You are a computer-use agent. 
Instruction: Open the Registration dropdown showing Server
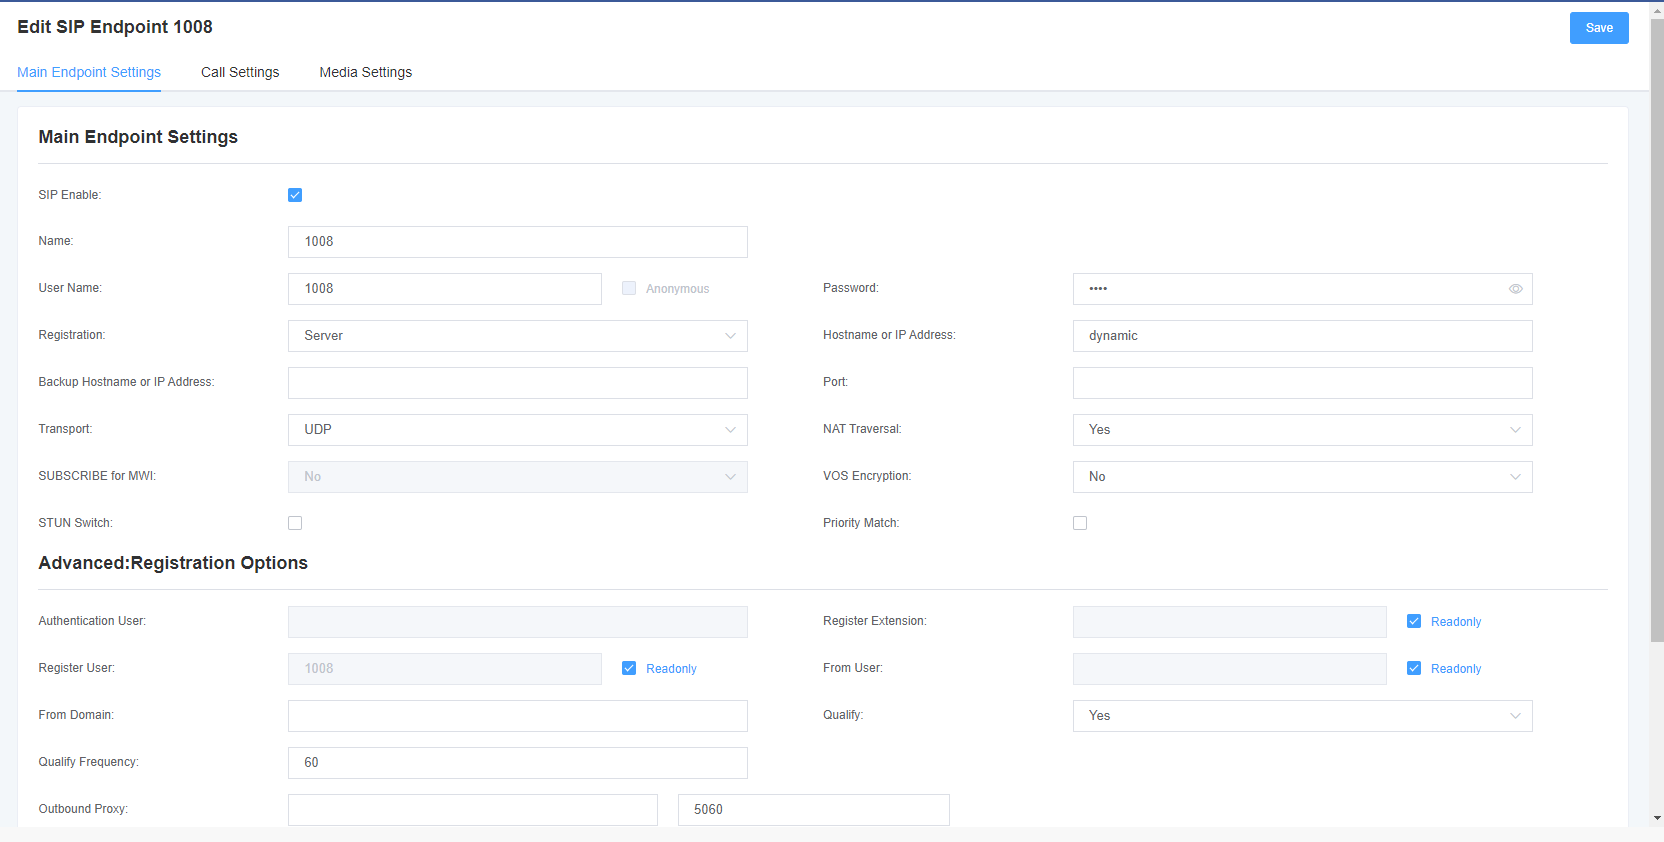518,336
